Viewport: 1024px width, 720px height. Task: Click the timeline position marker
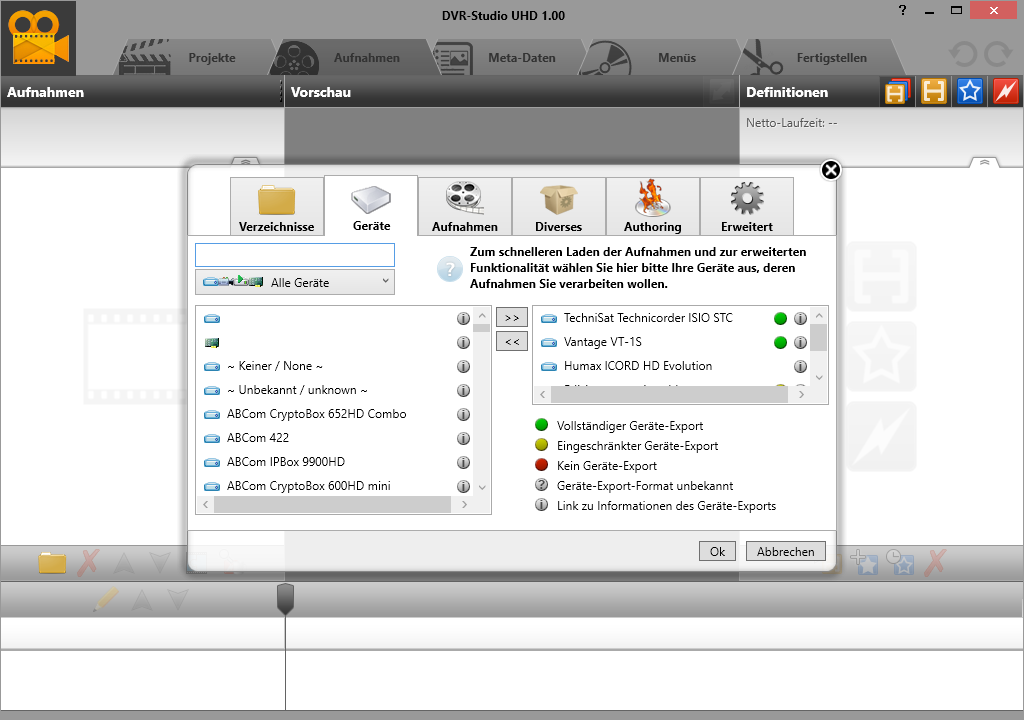[x=285, y=598]
